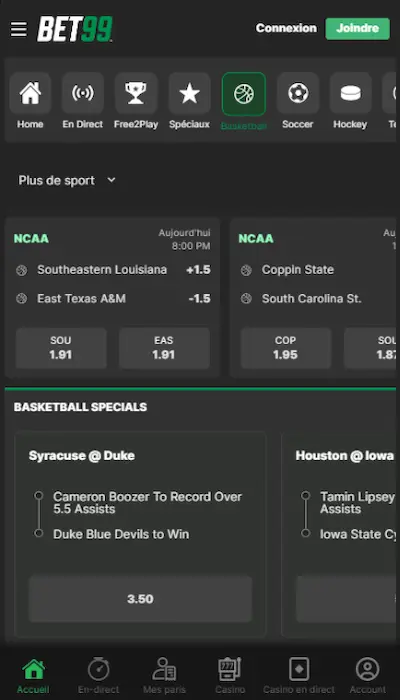This screenshot has height=700, width=400.
Task: Click the Joindre button
Action: tap(358, 29)
